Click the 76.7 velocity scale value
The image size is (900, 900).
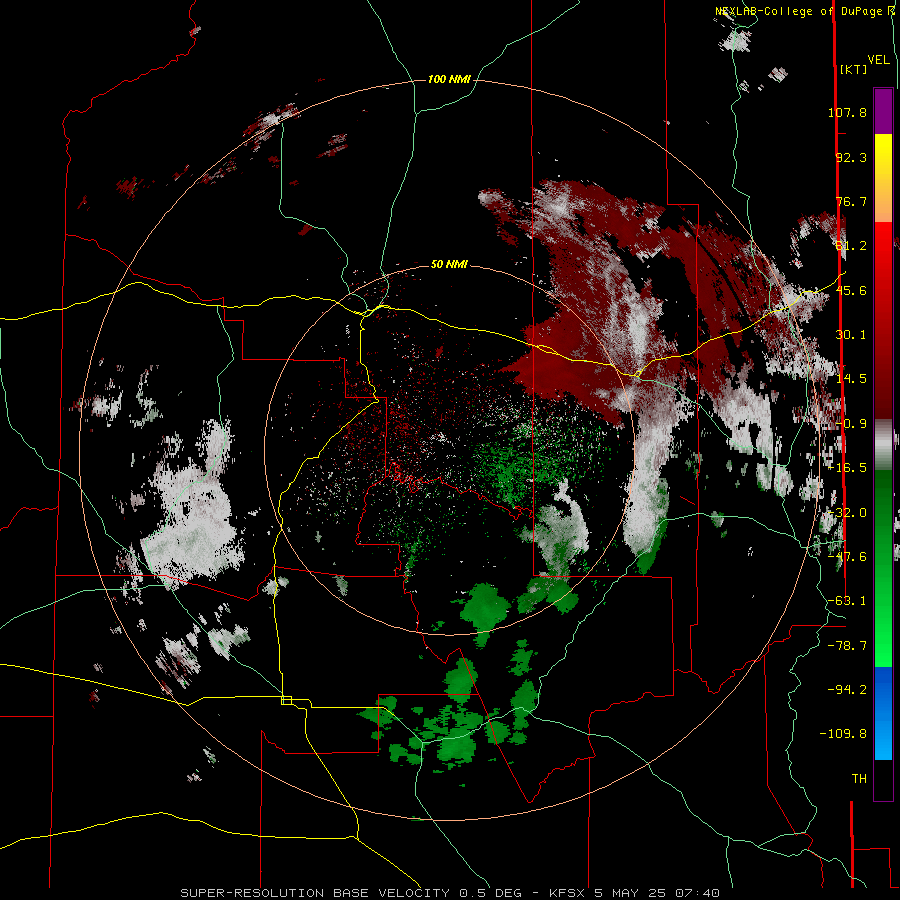click(851, 201)
